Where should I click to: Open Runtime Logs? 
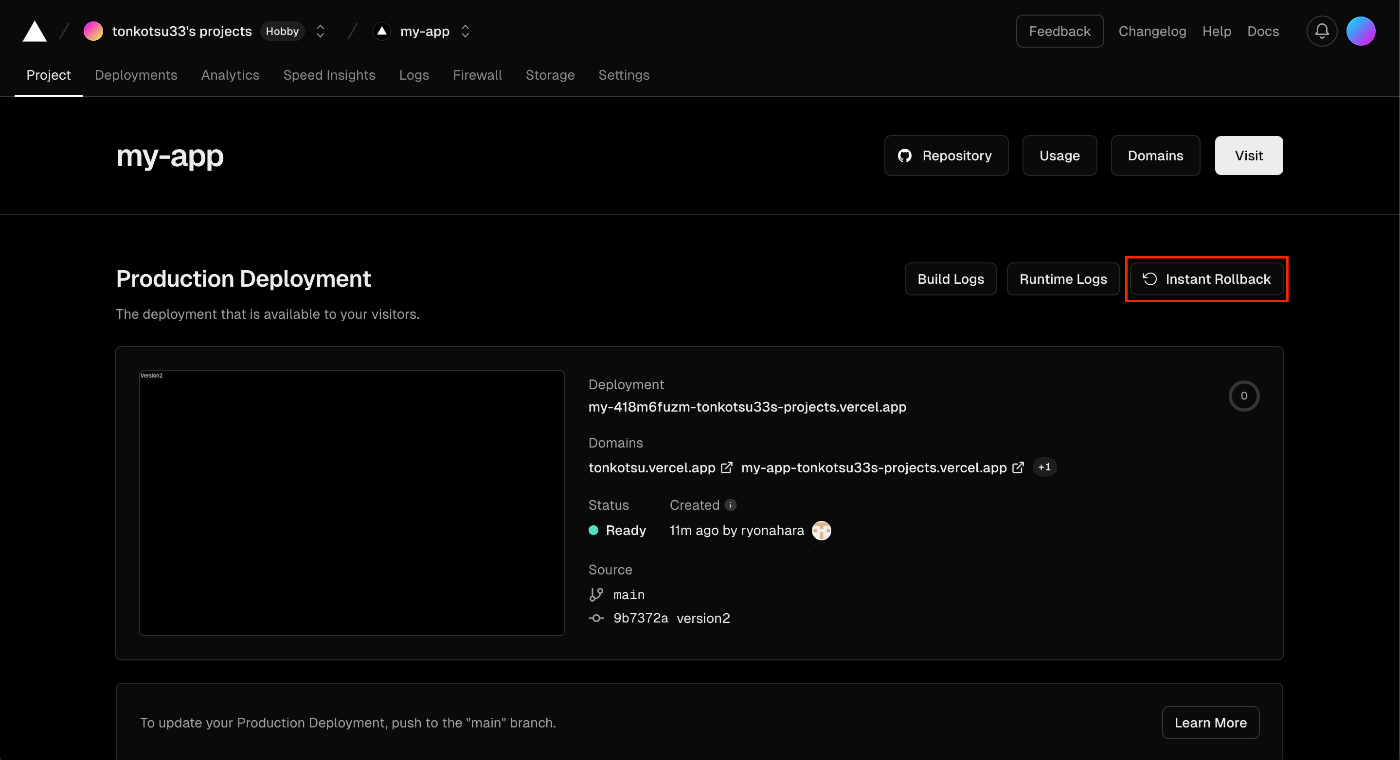pos(1063,279)
